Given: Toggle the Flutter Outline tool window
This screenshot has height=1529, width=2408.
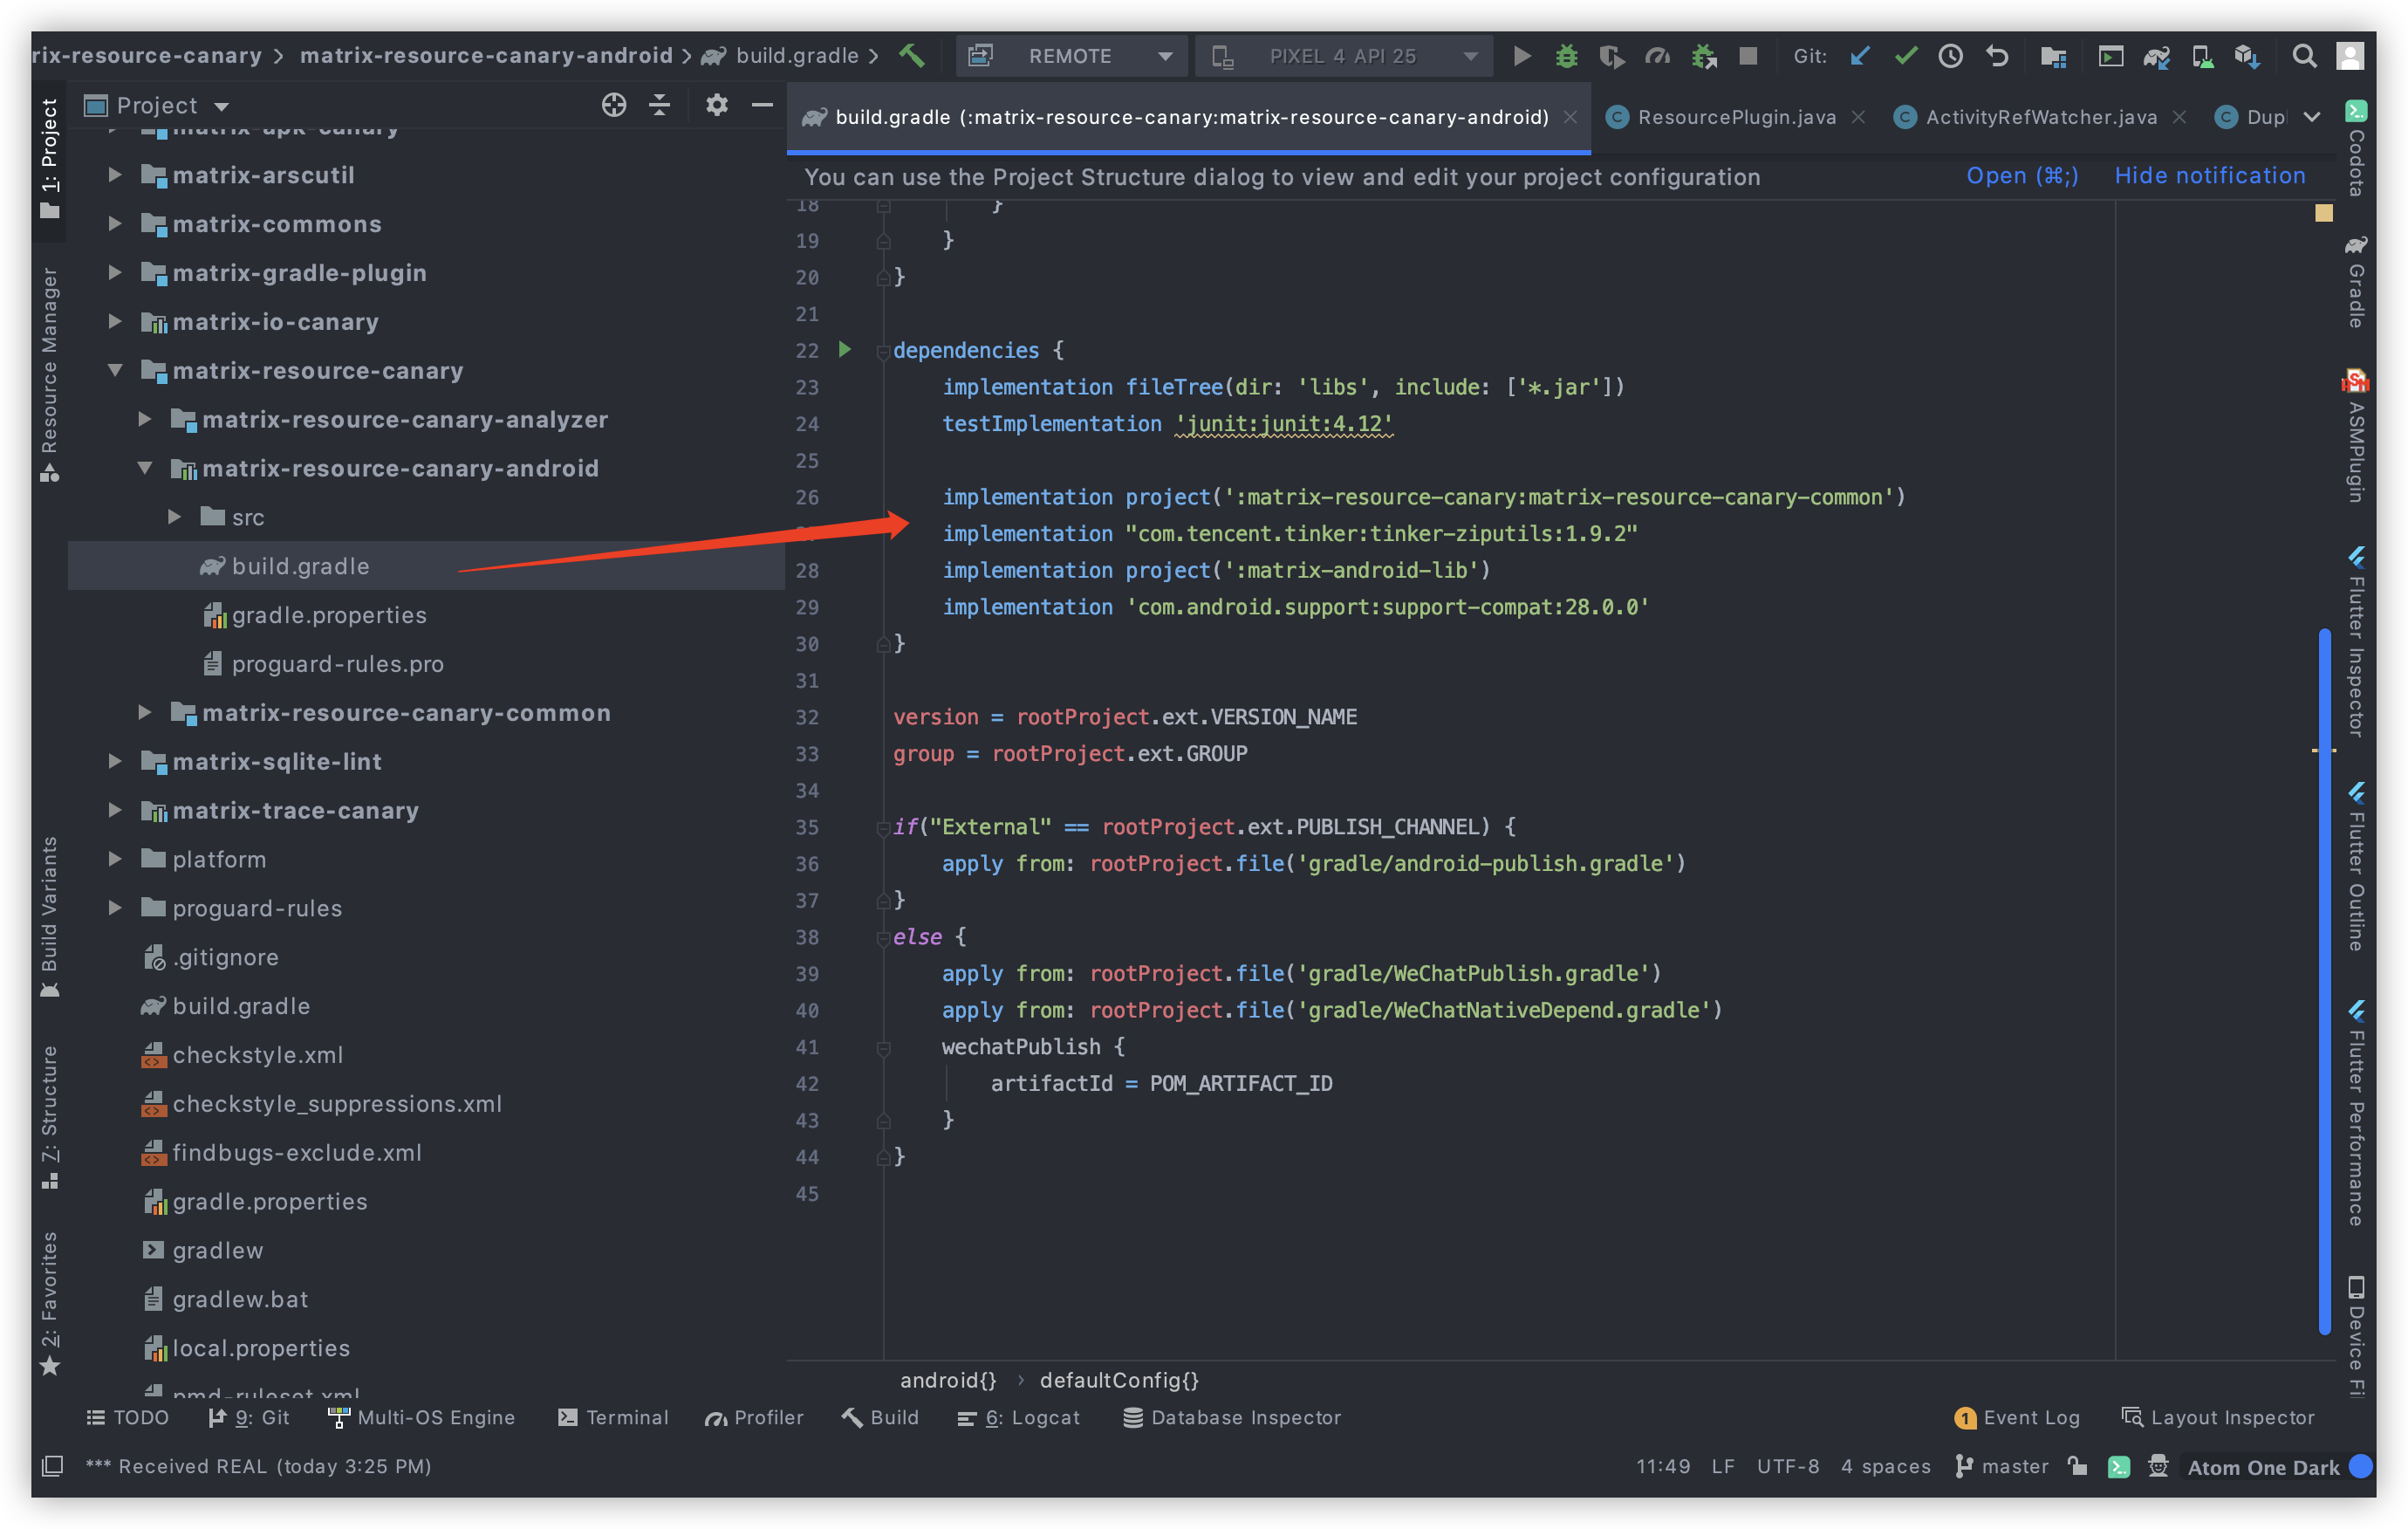Looking at the screenshot, I should tap(2356, 866).
